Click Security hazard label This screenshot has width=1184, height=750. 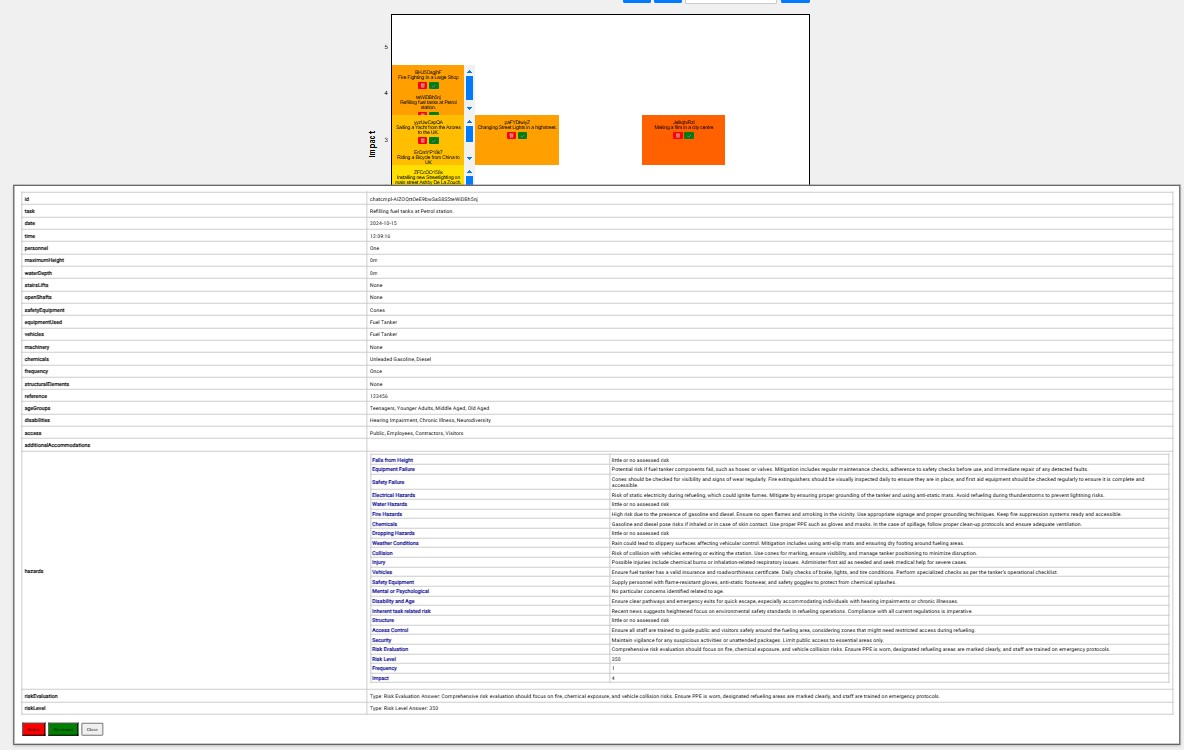click(381, 640)
